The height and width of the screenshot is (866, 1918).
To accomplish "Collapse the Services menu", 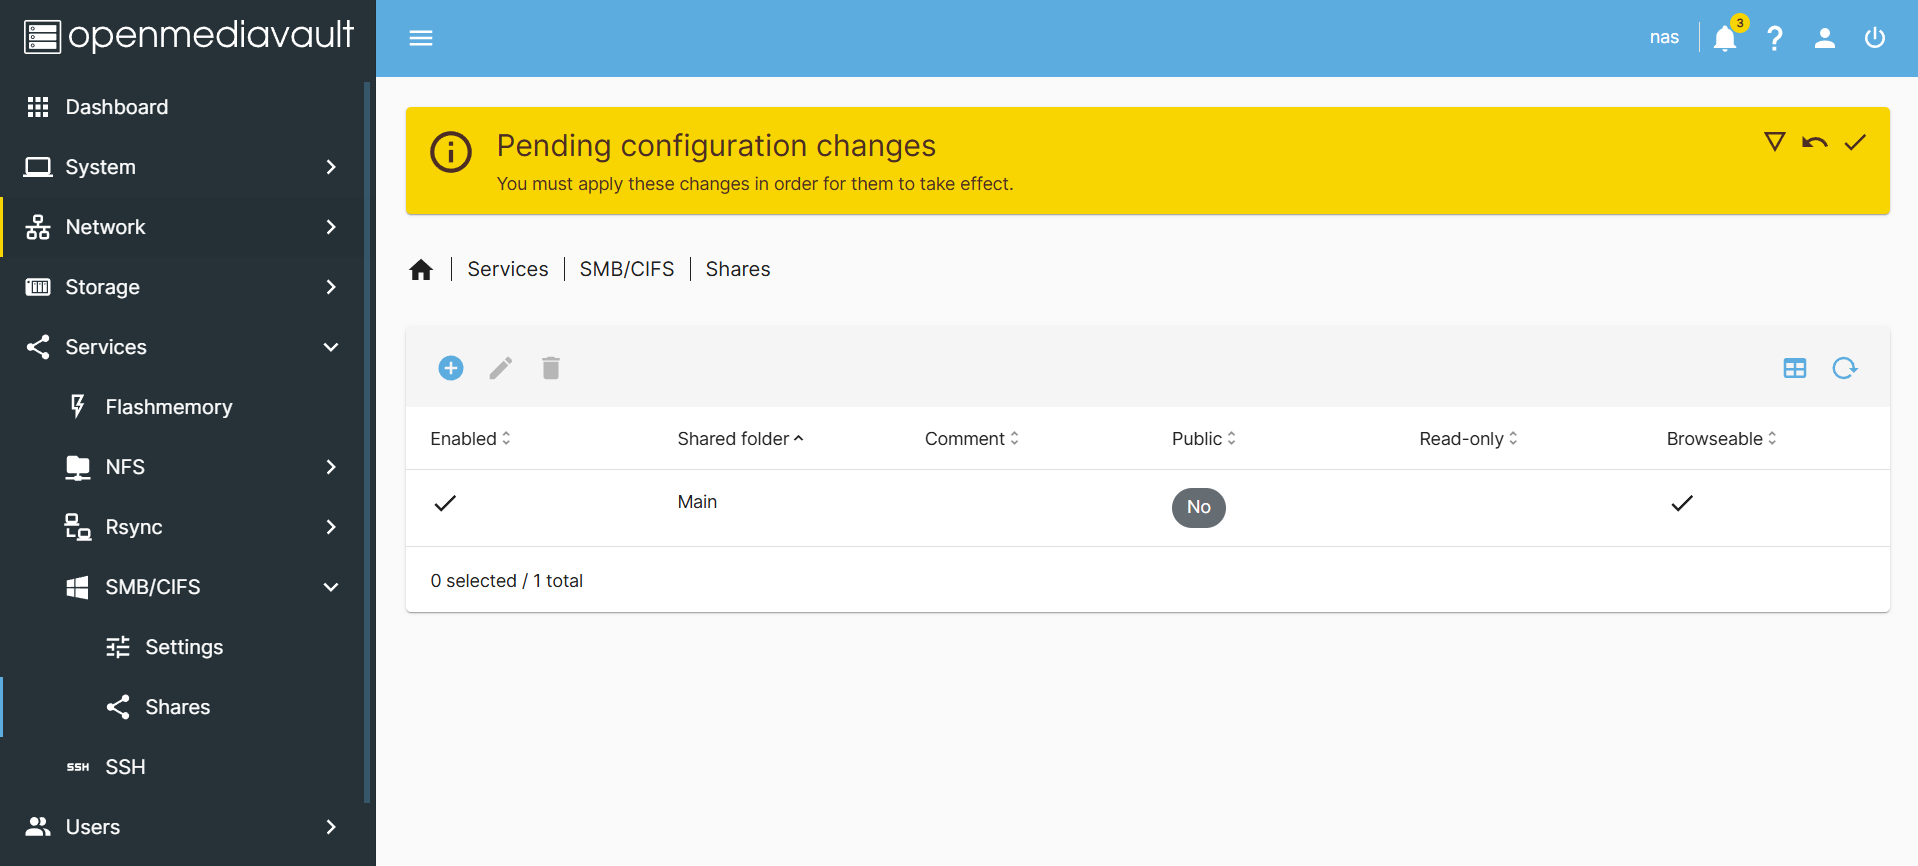I will pyautogui.click(x=184, y=347).
